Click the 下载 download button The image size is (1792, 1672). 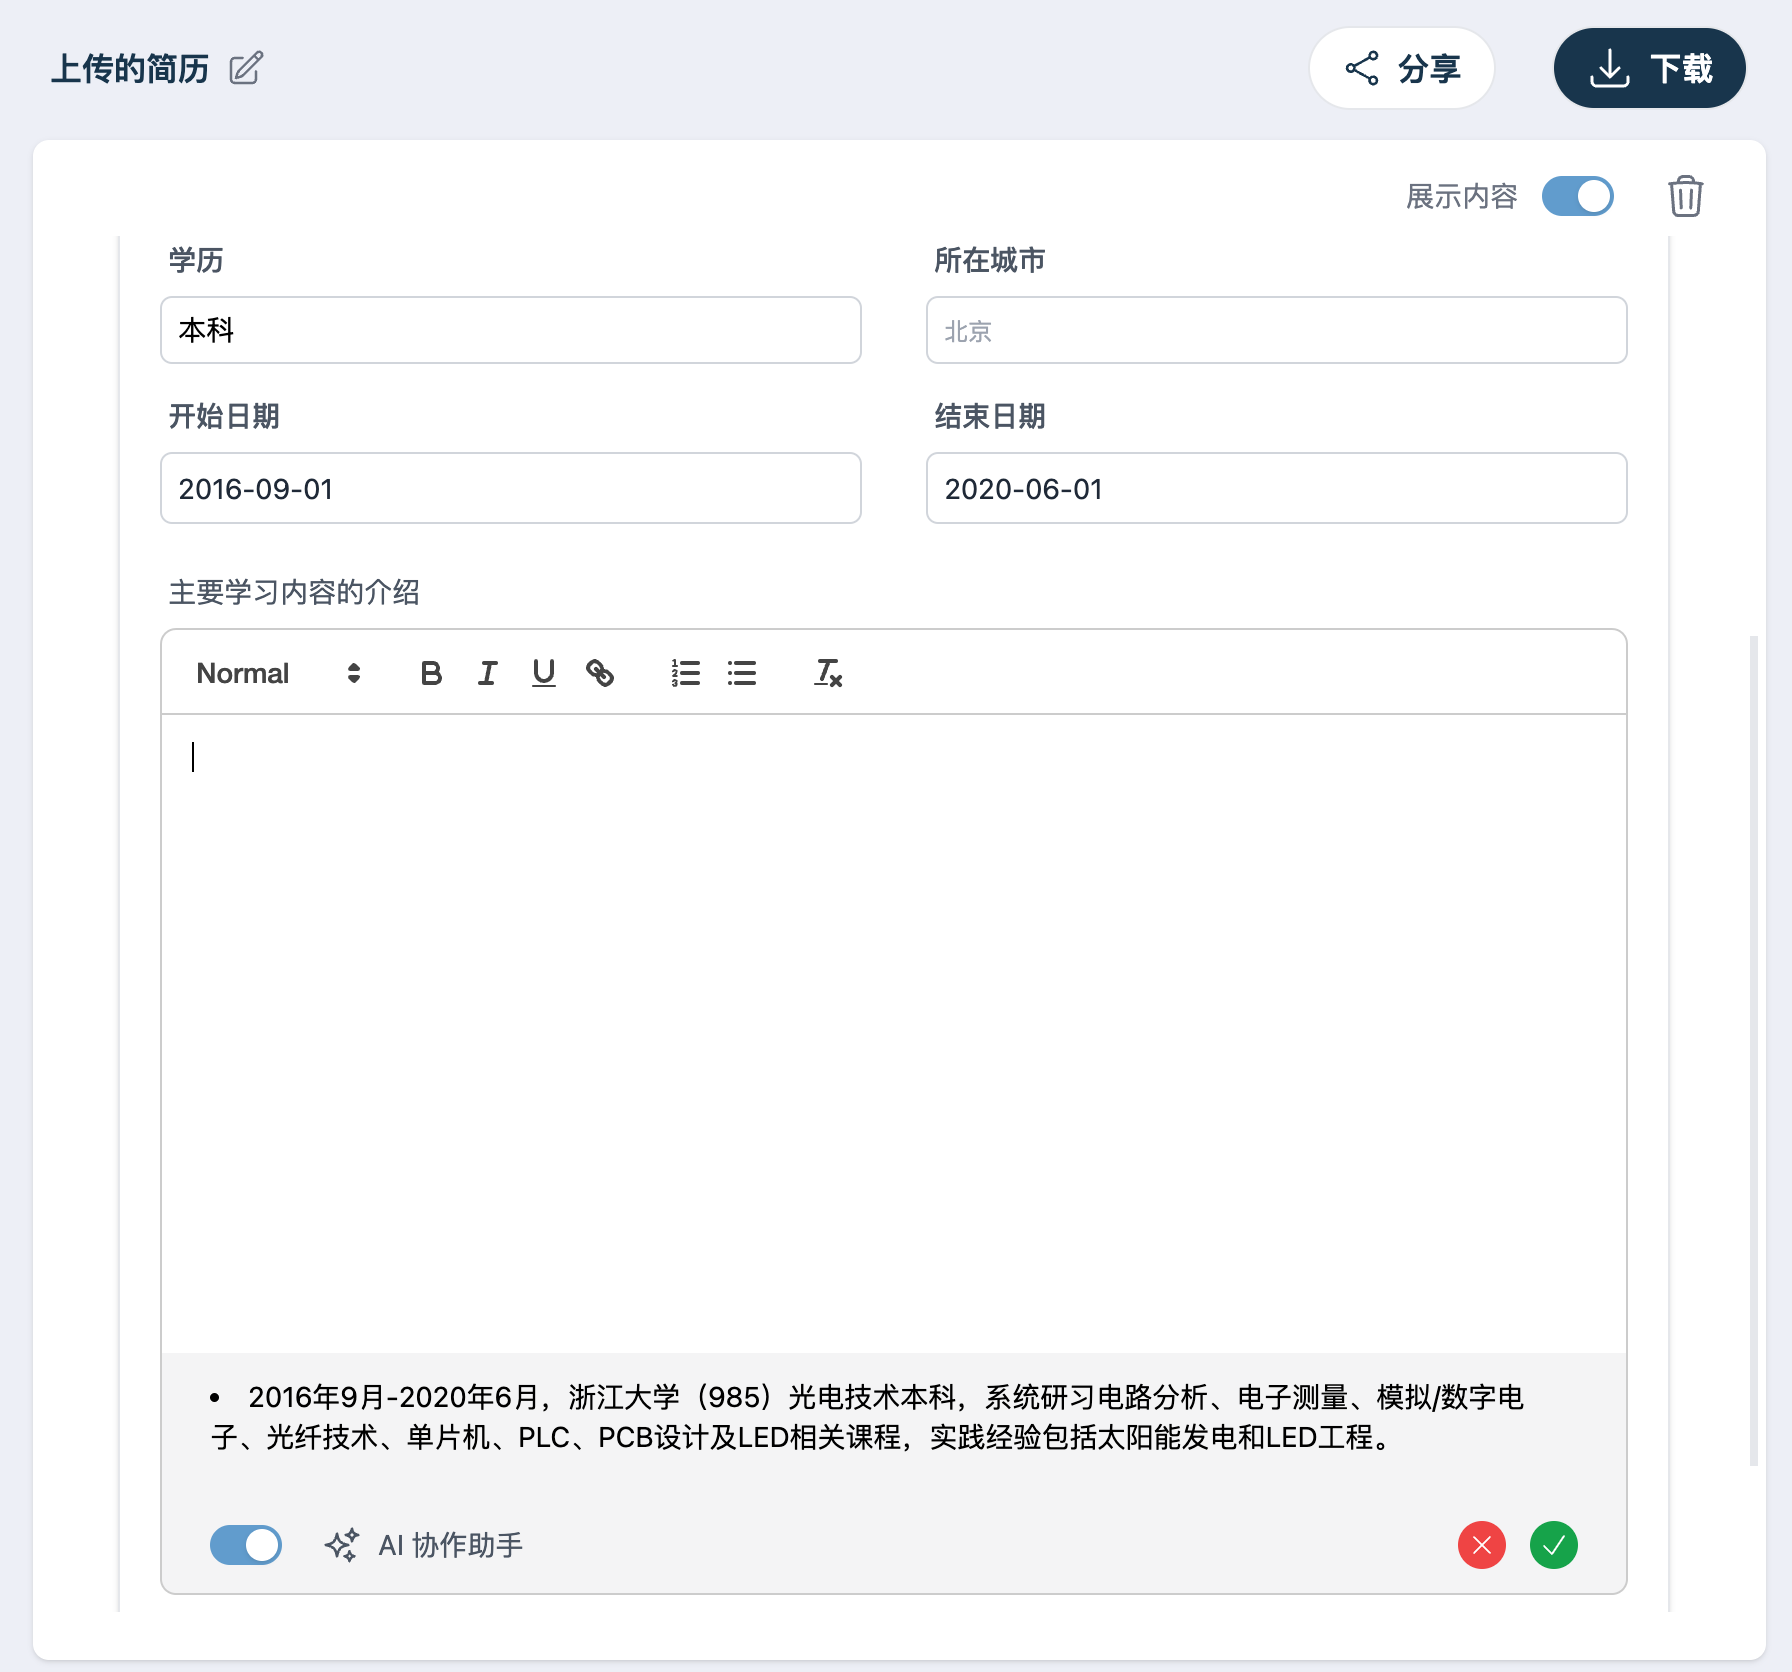(1649, 68)
